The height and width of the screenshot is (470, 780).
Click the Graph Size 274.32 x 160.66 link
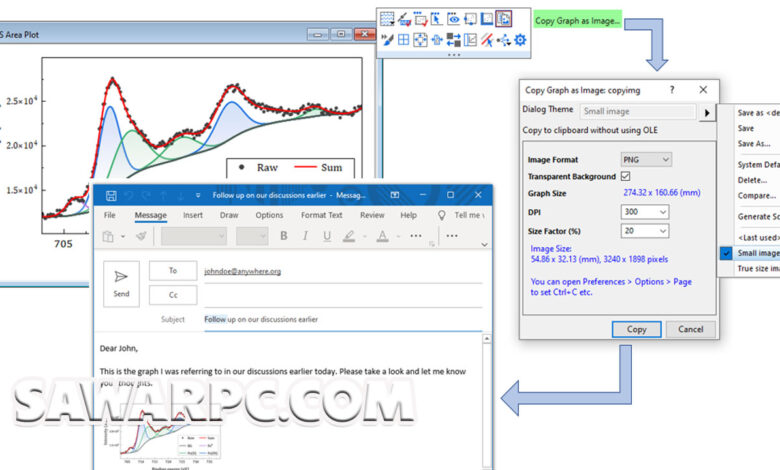coord(662,192)
